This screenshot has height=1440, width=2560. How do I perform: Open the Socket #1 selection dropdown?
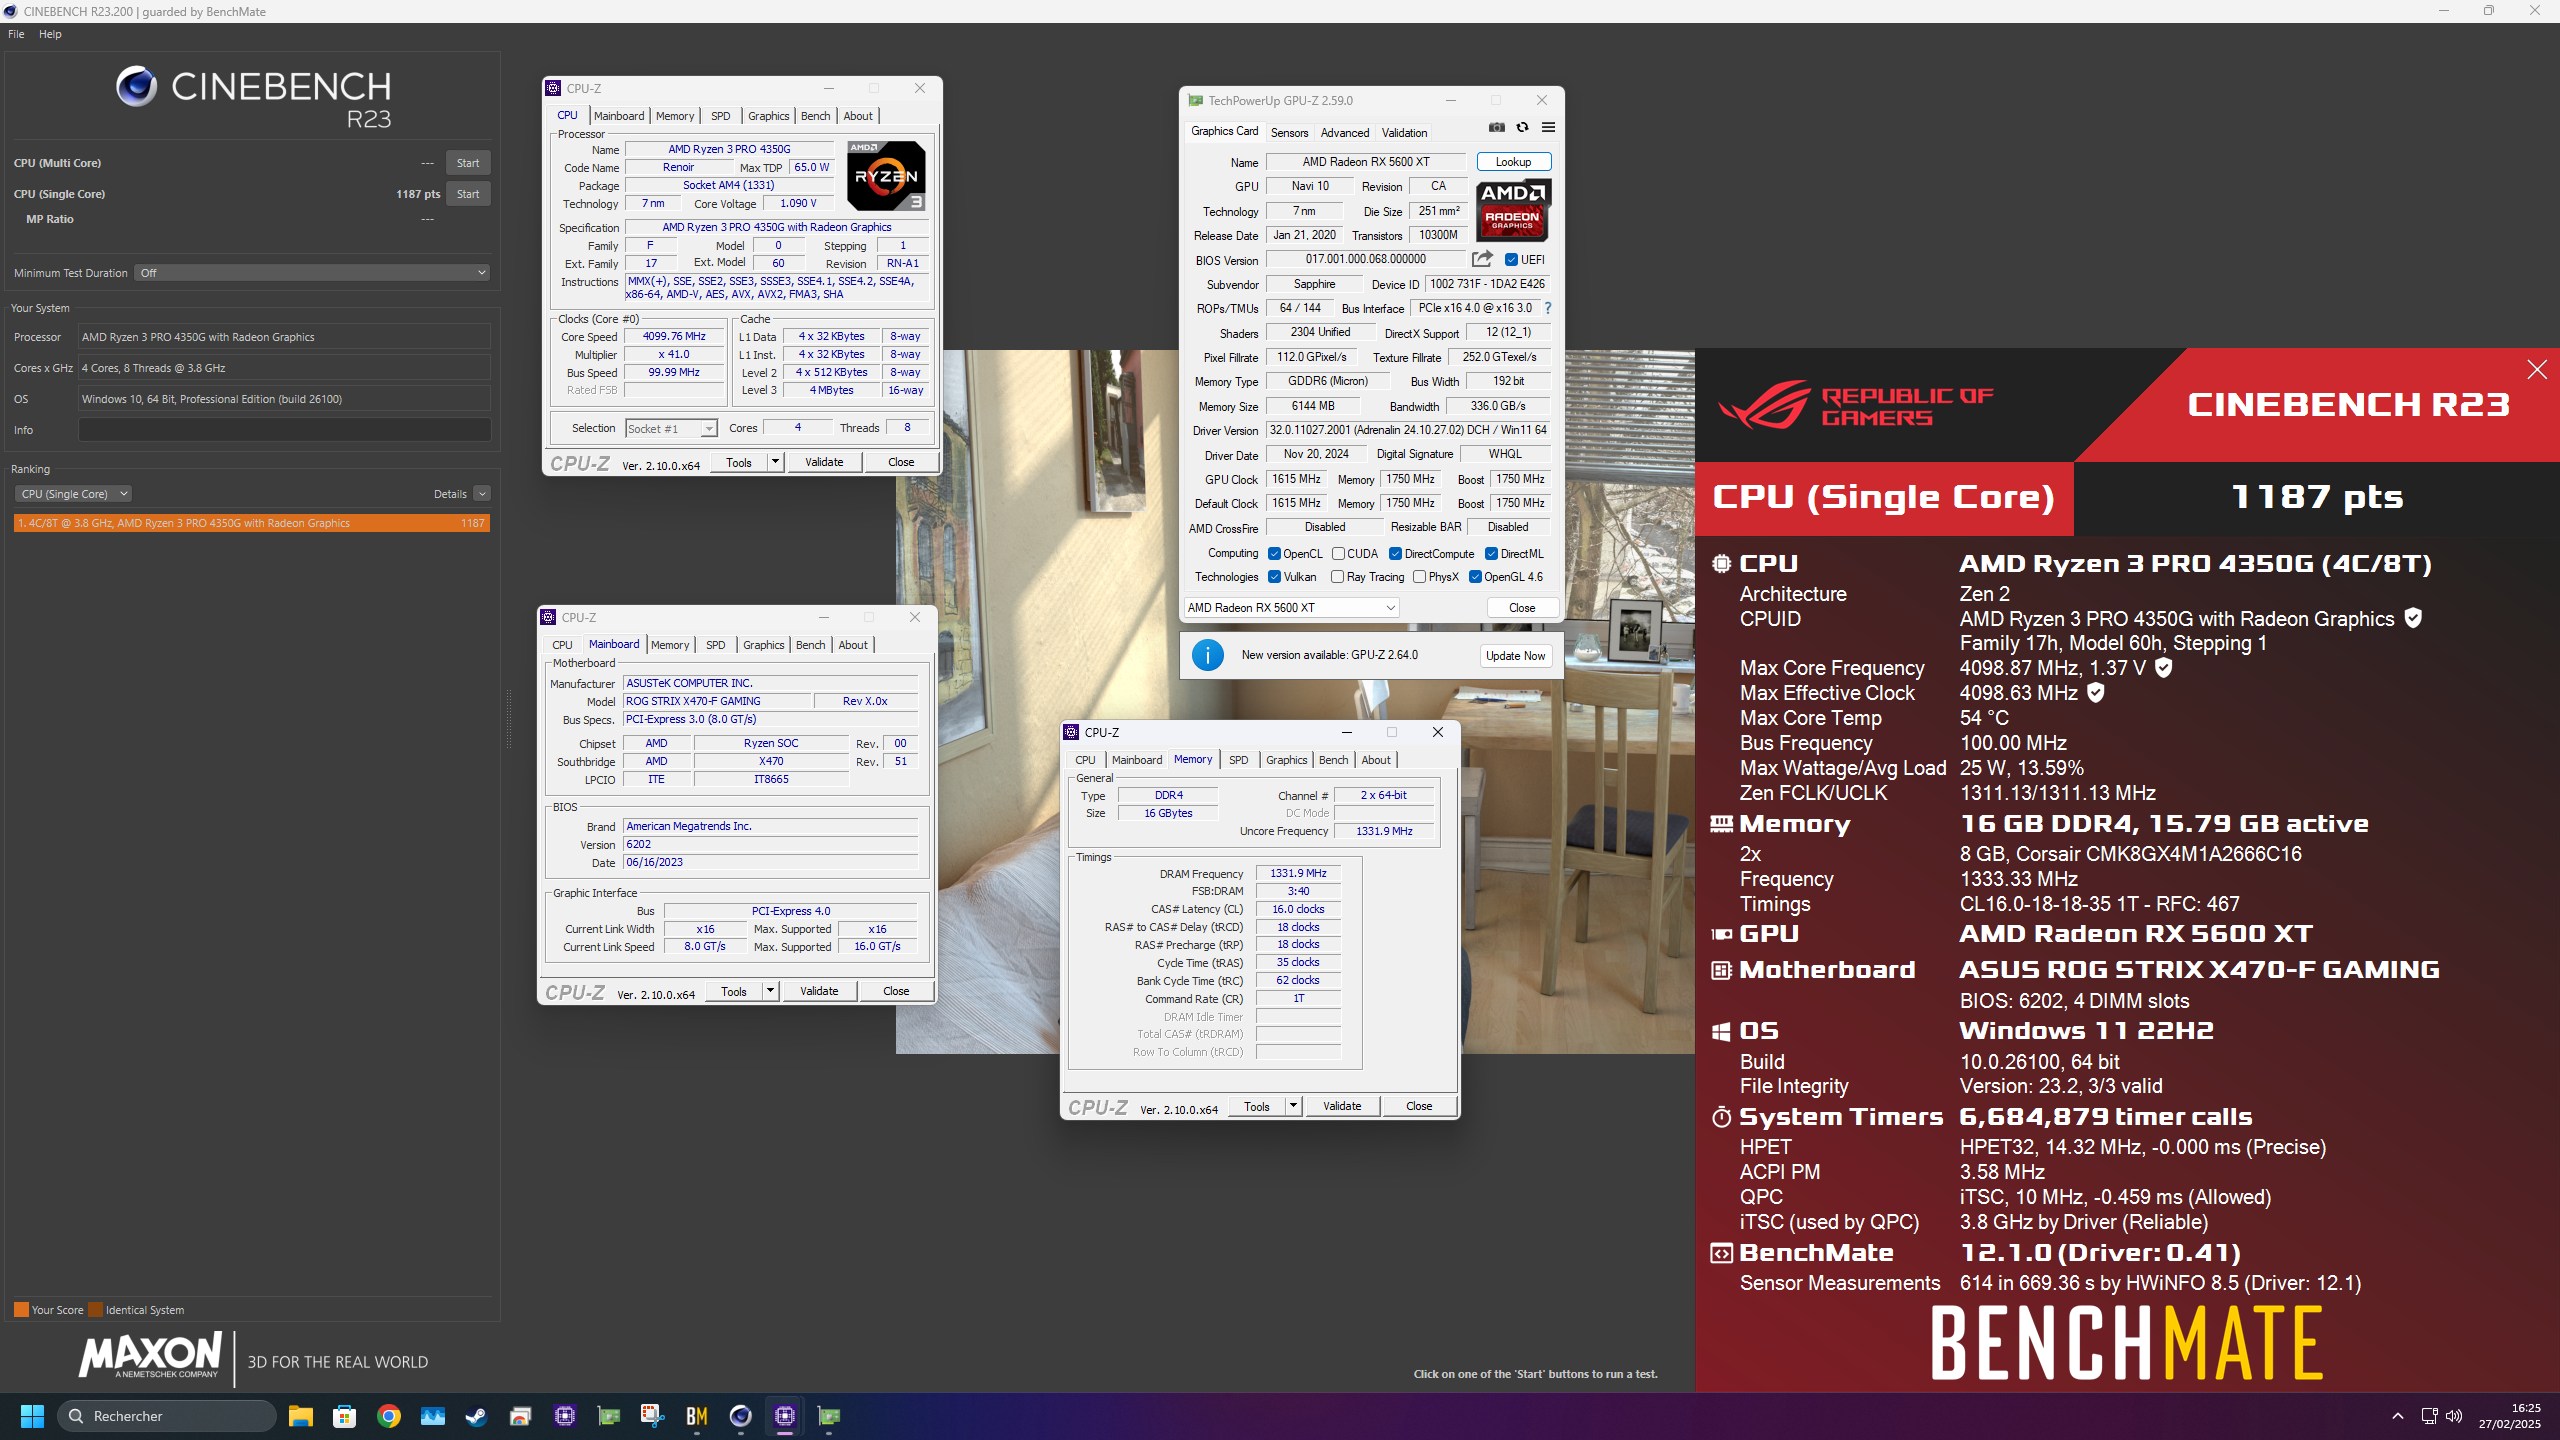point(671,429)
